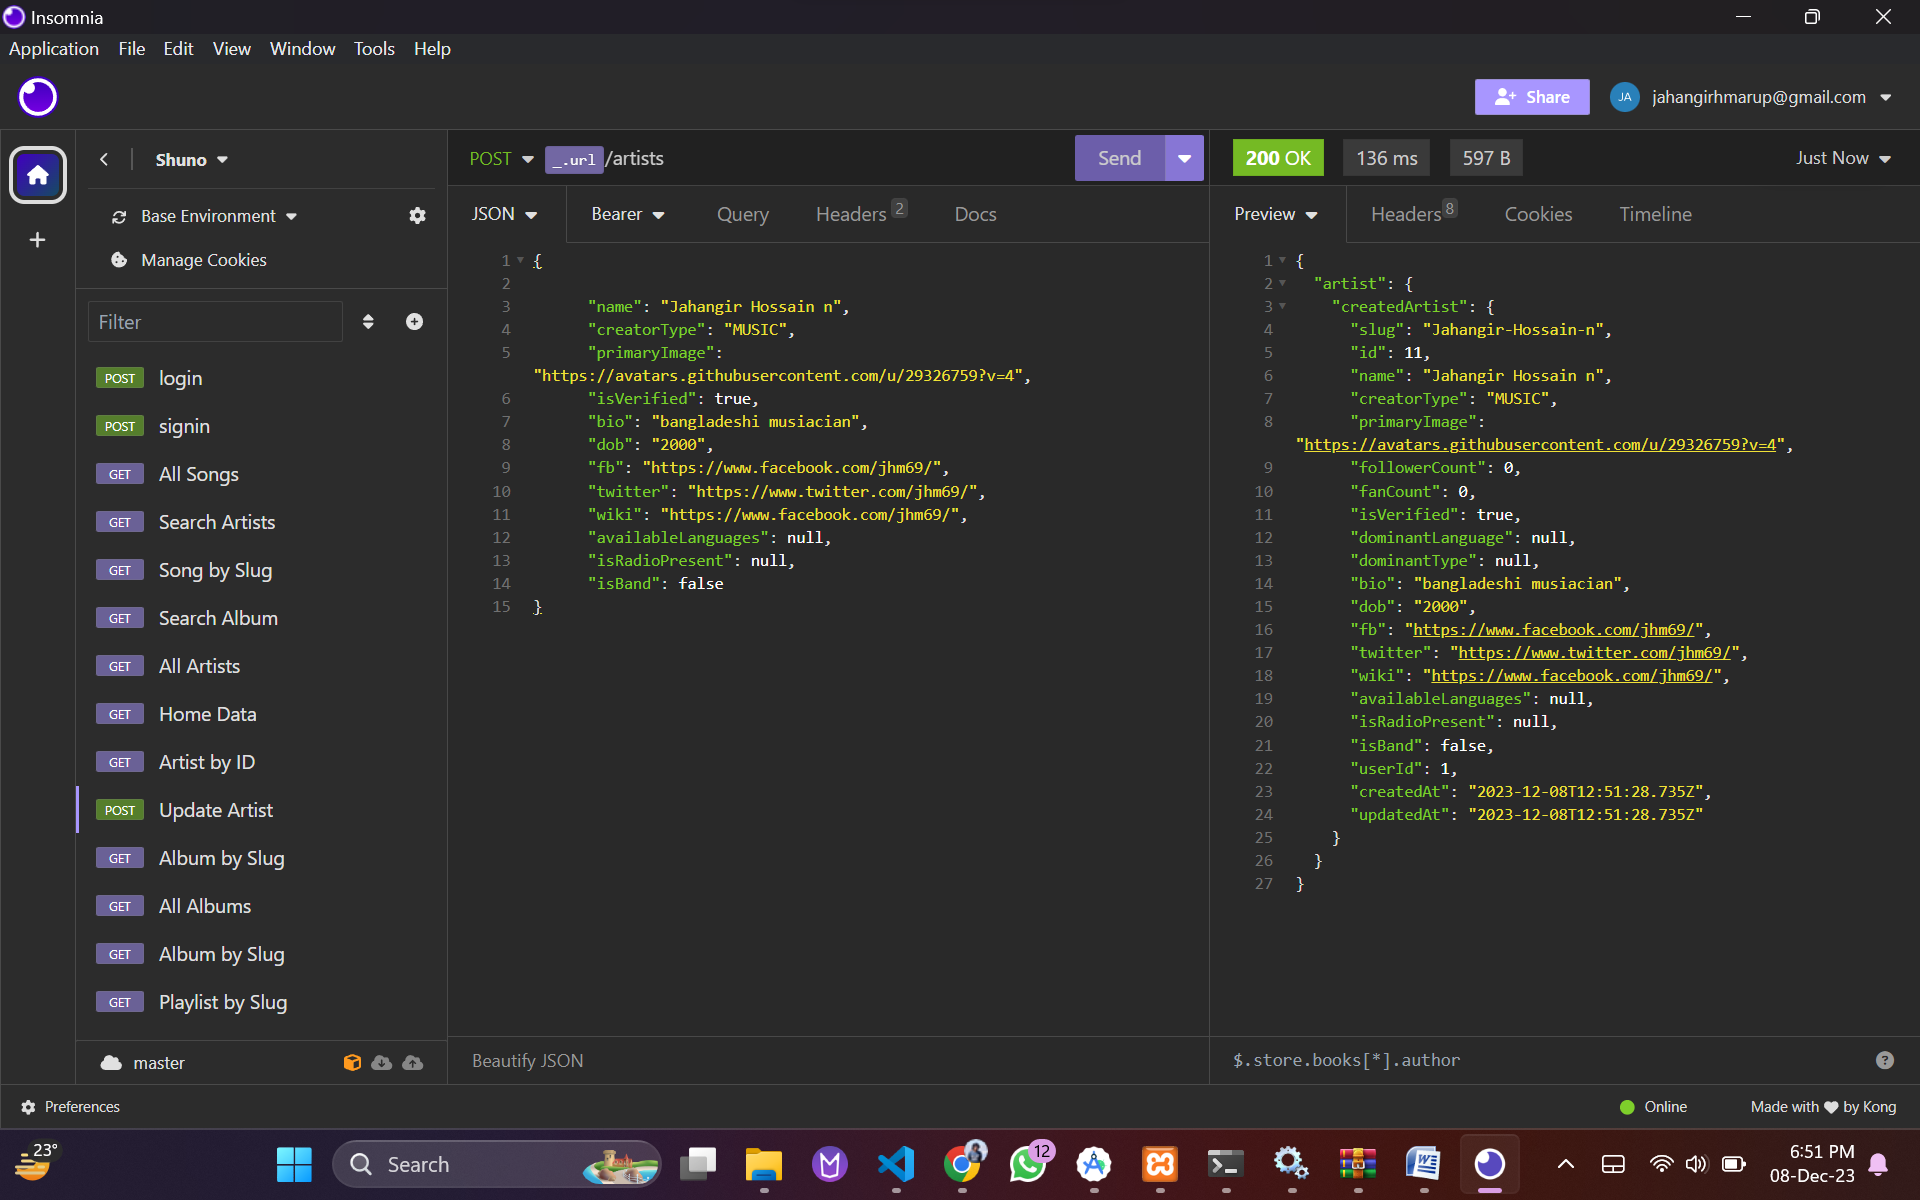1920x1200 pixels.
Task: Fold the root object in request body
Action: click(520, 261)
